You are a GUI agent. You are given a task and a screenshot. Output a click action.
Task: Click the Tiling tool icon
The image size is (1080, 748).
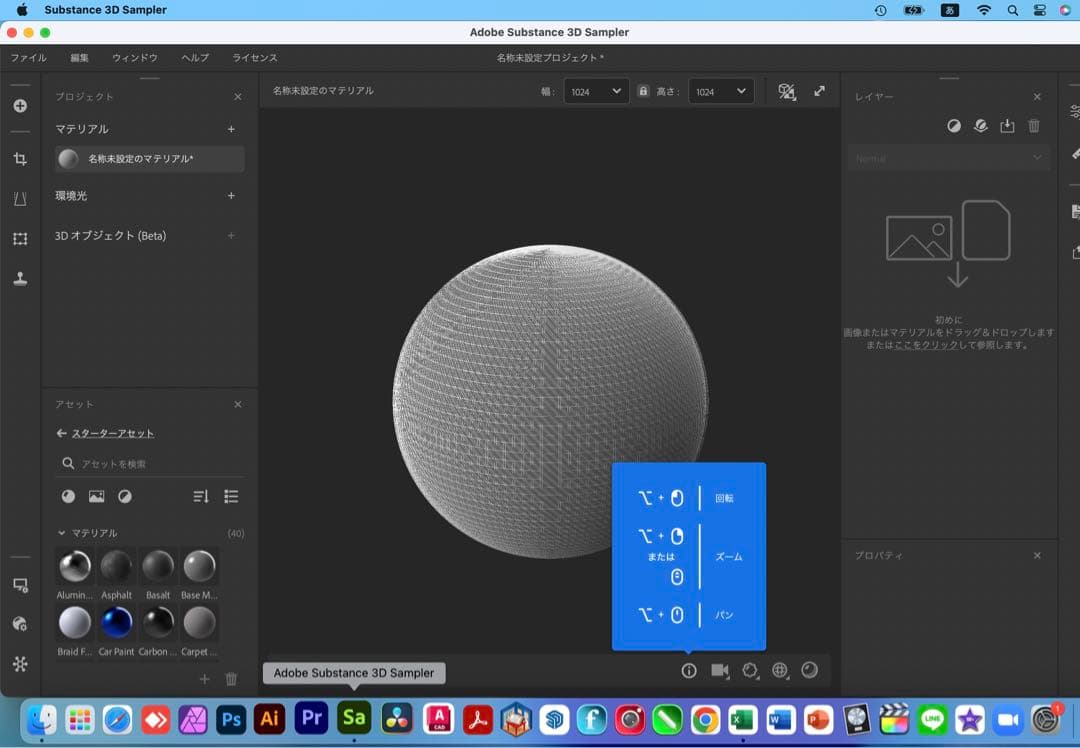coord(20,239)
